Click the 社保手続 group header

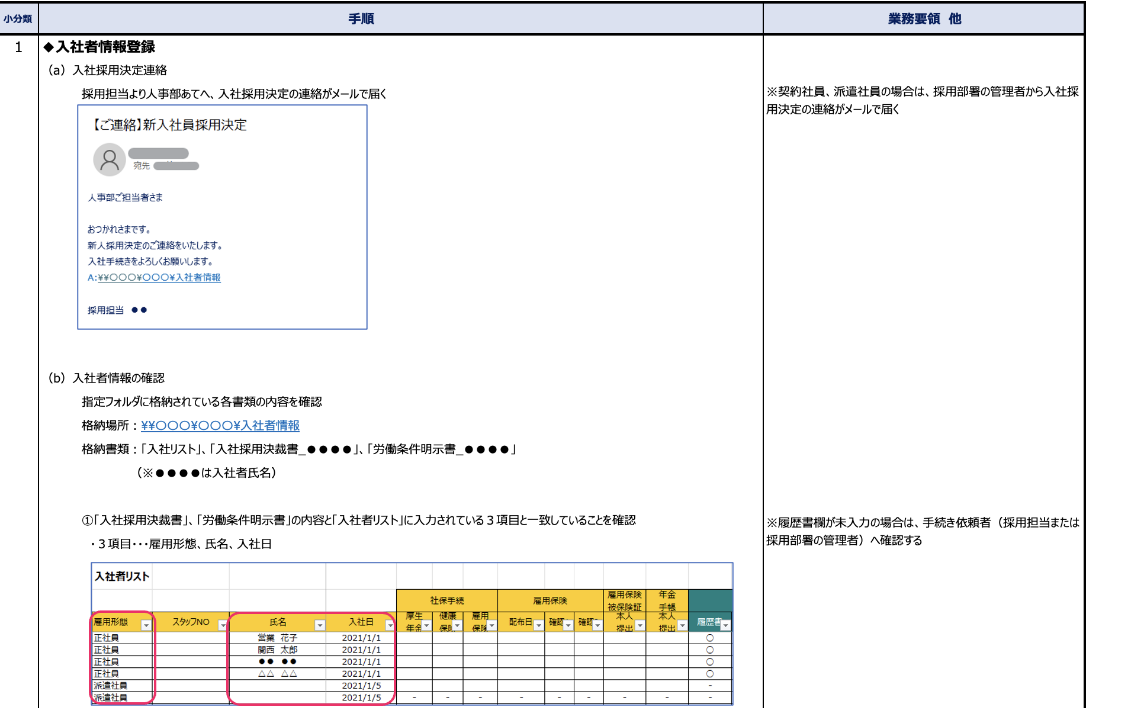(x=446, y=600)
